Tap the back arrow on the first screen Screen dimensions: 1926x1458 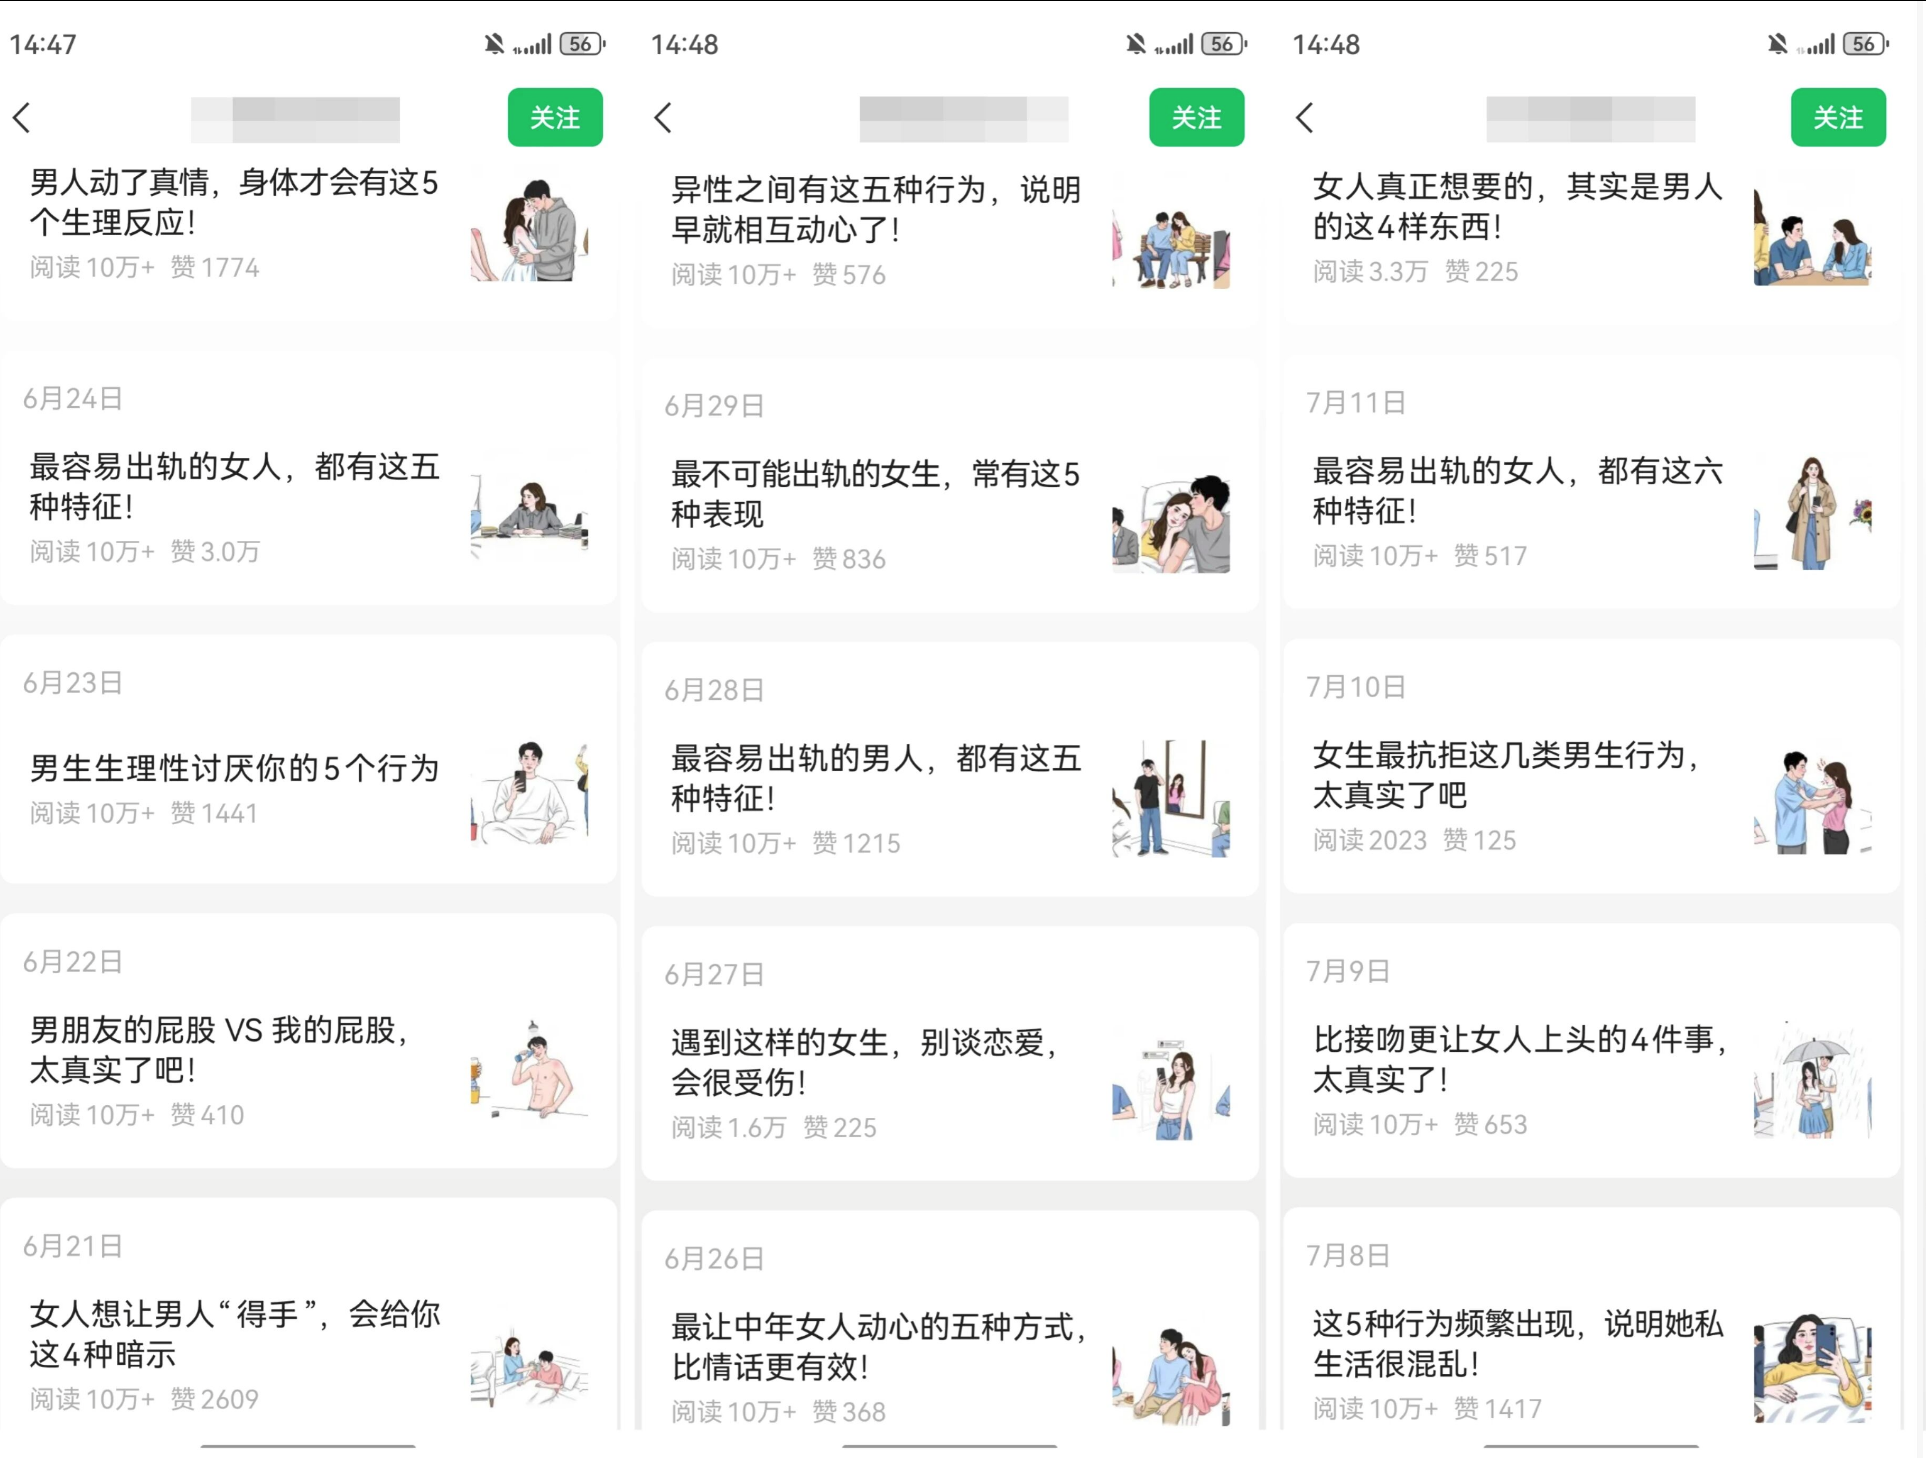pos(23,117)
